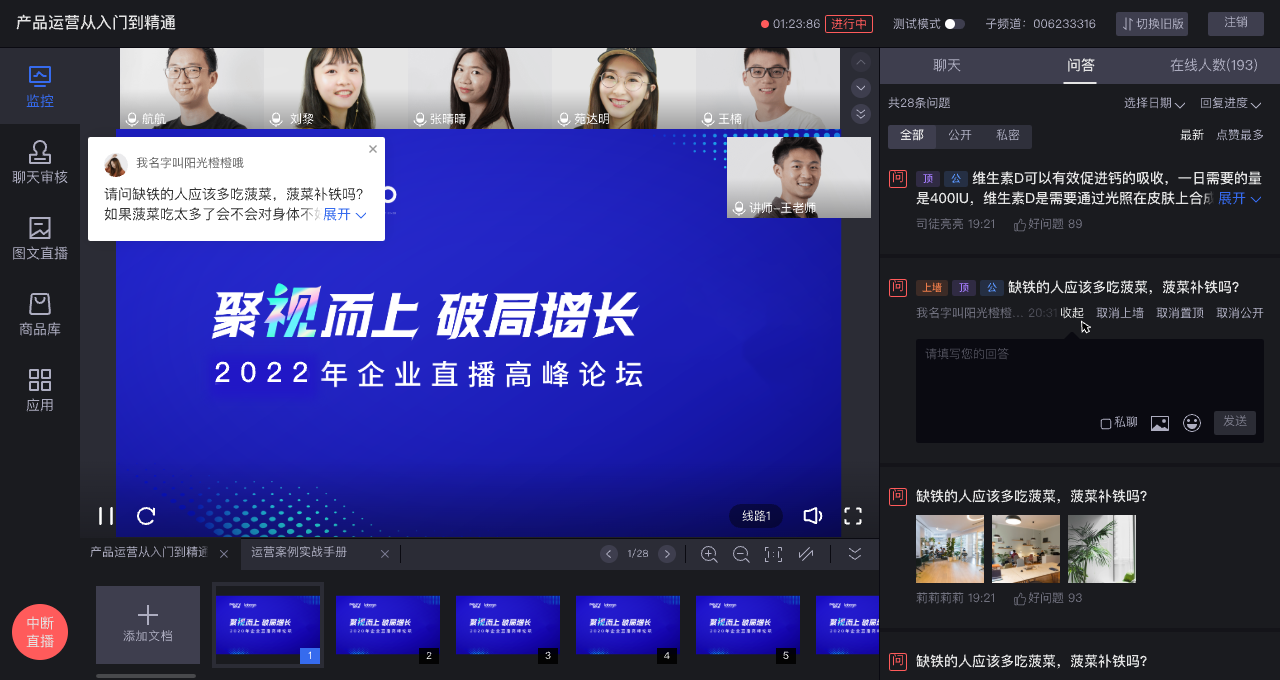Switch to the 聊天 tab
1280x680 pixels.
pyautogui.click(x=947, y=65)
